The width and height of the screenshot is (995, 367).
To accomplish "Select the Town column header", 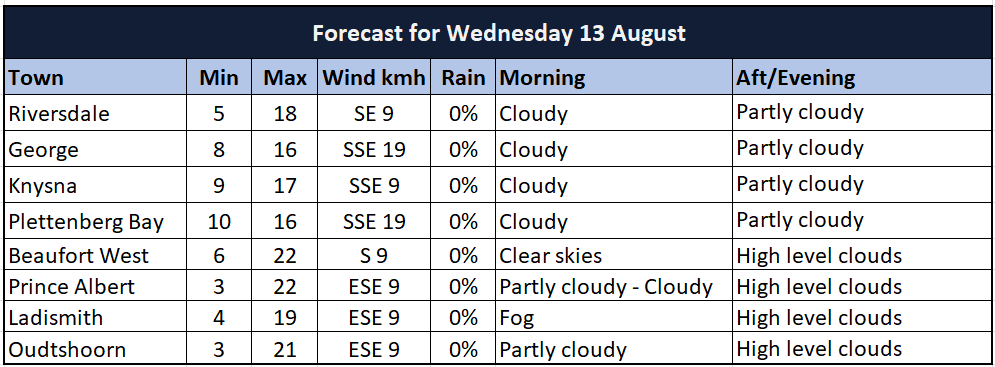I will [x=95, y=77].
